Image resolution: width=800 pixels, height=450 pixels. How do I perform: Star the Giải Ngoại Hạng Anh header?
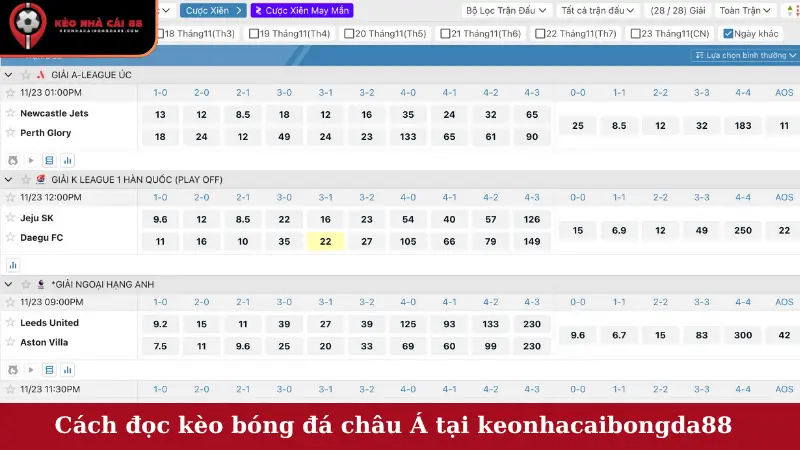[26, 284]
